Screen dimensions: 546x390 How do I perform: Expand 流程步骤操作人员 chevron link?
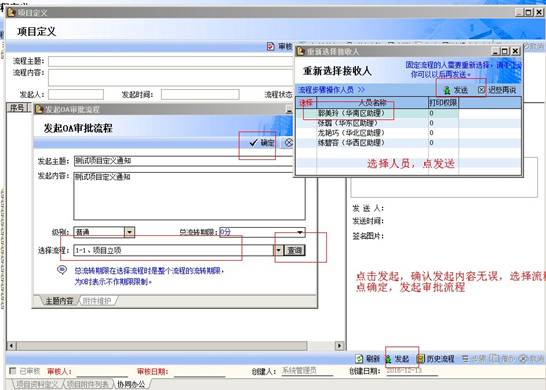[361, 89]
